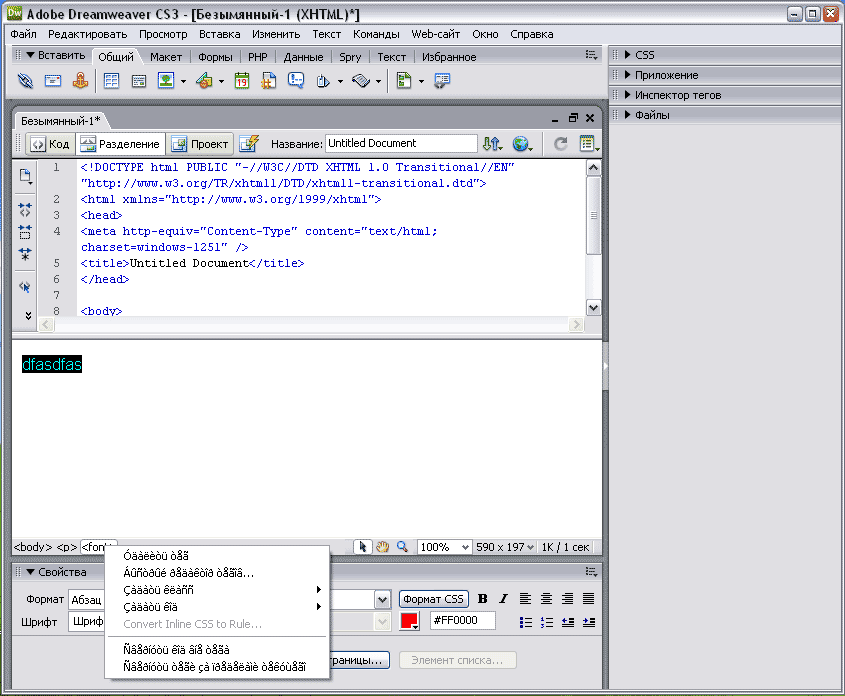Click the Templates insert icon
The height and width of the screenshot is (696, 845).
(x=404, y=81)
